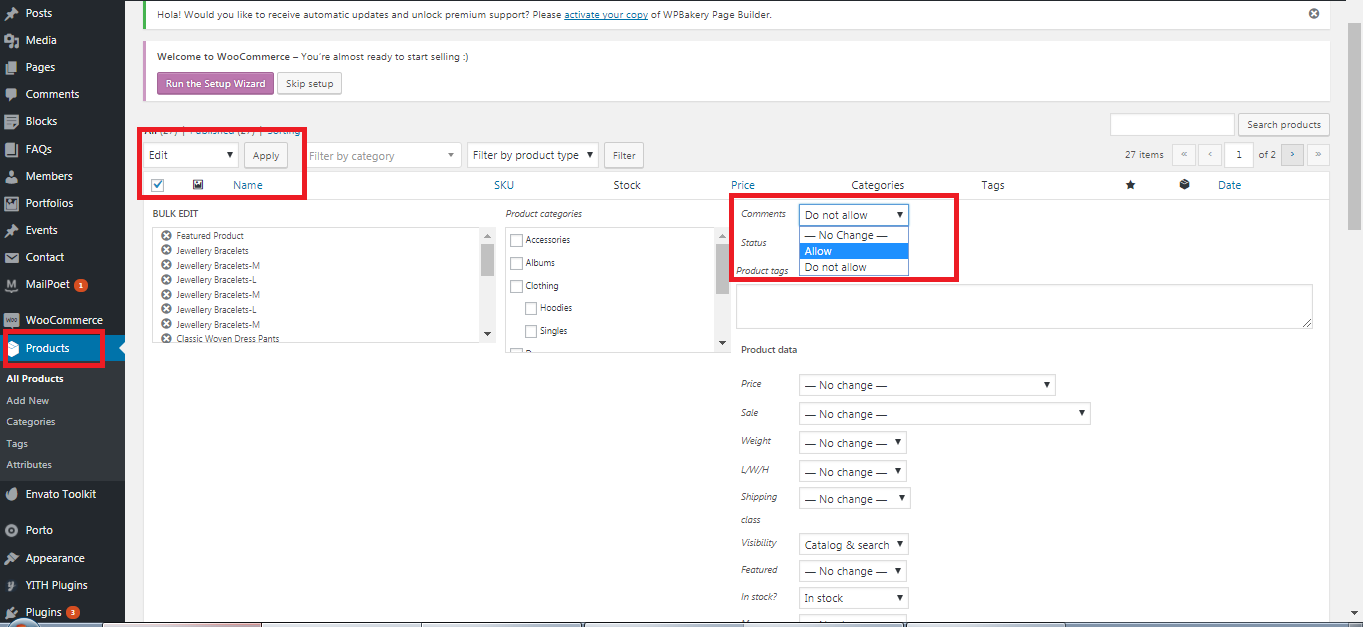Check the Hoodies subcategory box
This screenshot has height=627, width=1366.
click(x=531, y=308)
